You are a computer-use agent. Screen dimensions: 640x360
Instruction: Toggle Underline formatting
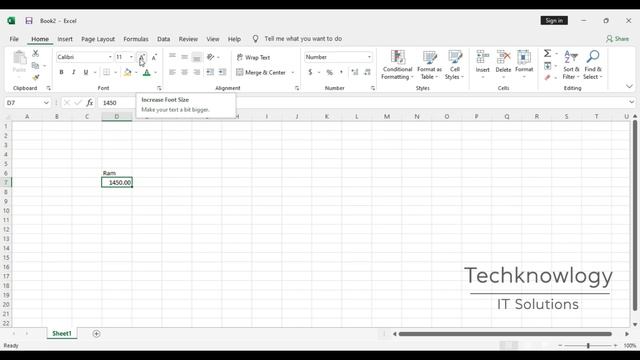coord(86,72)
